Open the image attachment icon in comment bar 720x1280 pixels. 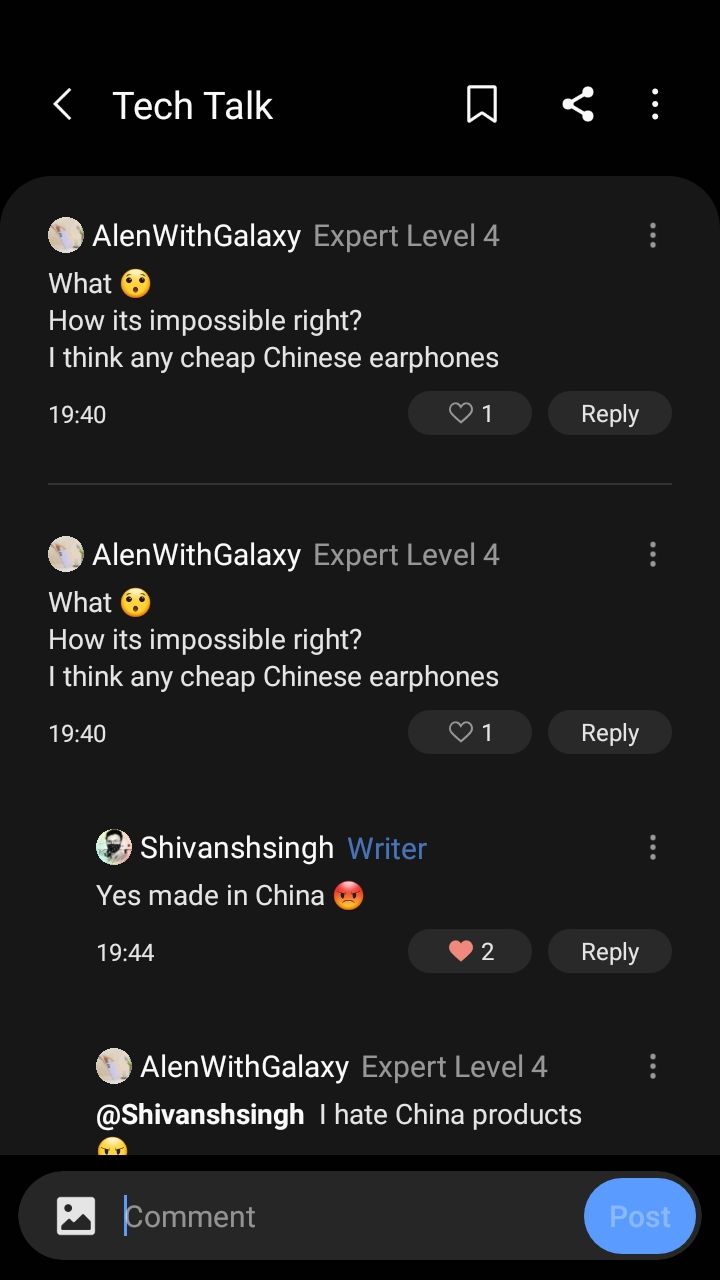click(x=75, y=1216)
